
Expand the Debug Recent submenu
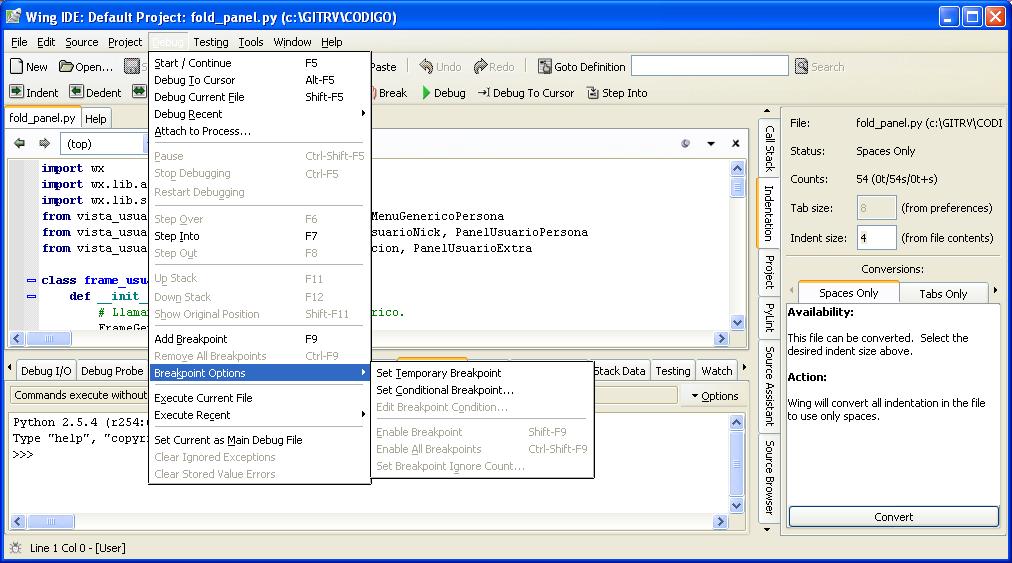click(259, 114)
